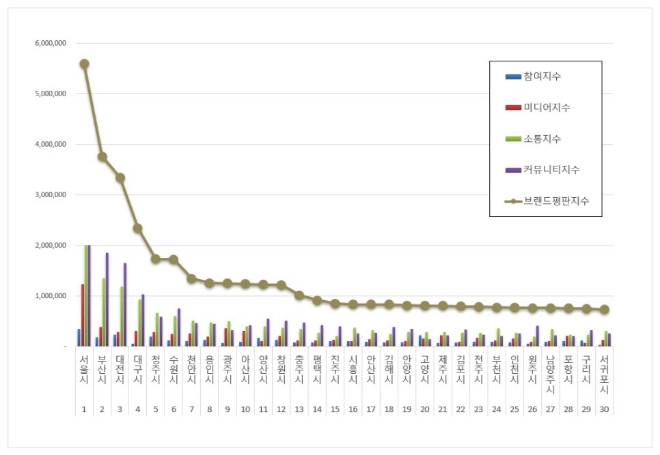Click the 커뮤니티지수 purple legend swatch

pyautogui.click(x=512, y=169)
